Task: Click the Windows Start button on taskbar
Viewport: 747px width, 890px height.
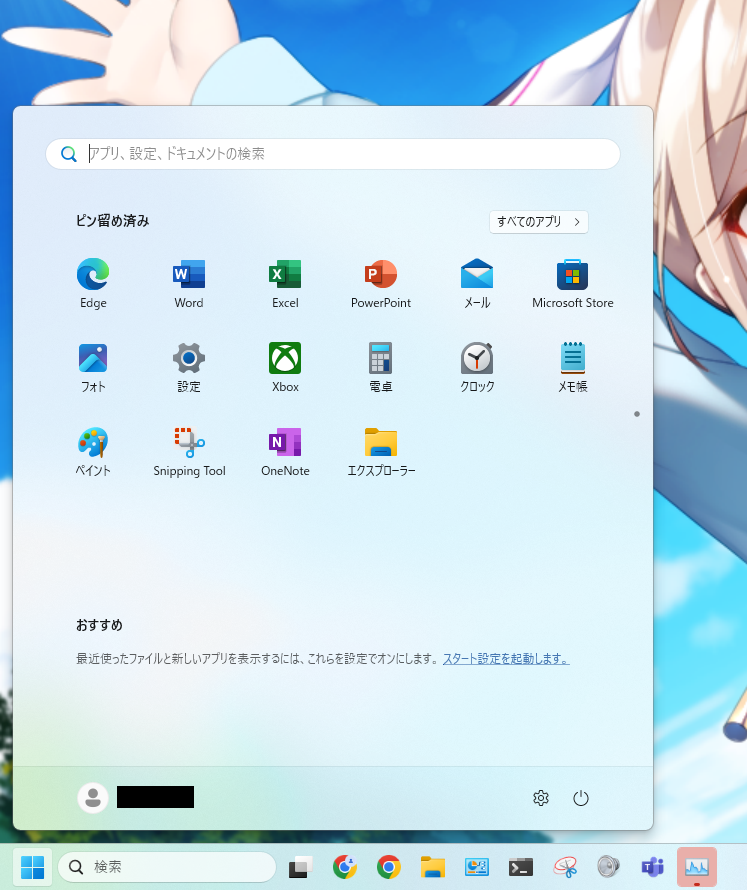Action: click(32, 867)
